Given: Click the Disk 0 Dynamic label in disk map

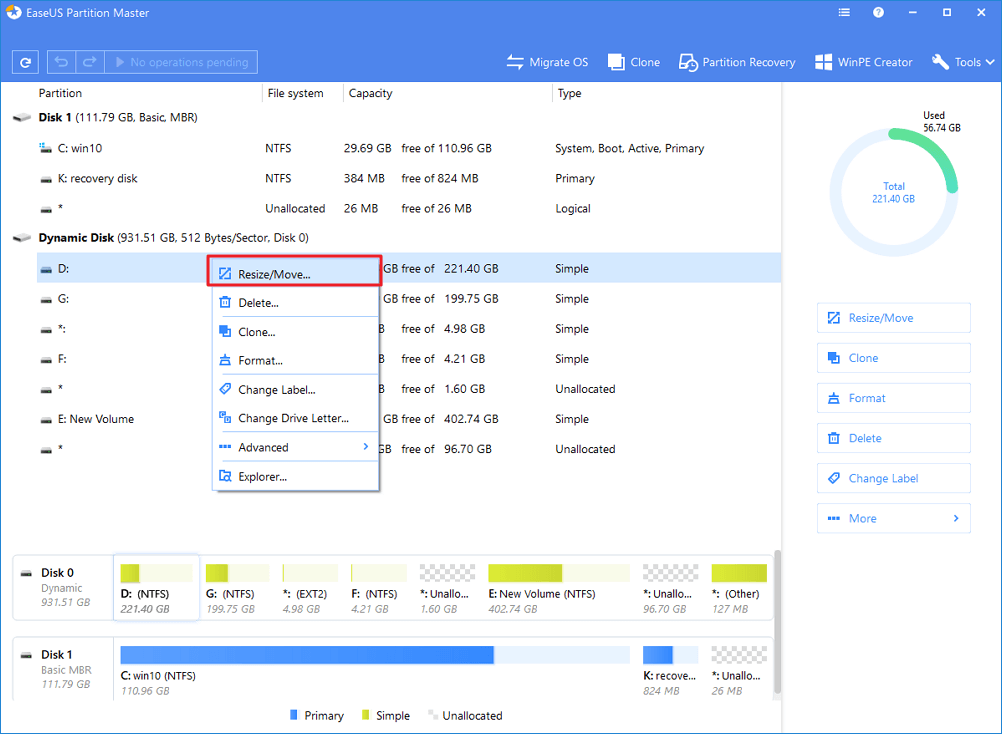Looking at the screenshot, I should (63, 587).
